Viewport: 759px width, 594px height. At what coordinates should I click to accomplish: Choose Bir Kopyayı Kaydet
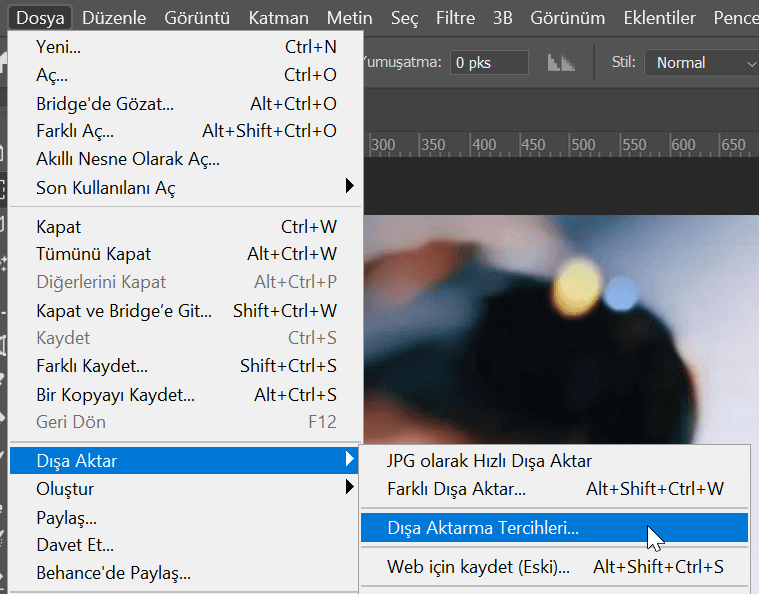[x=115, y=394]
